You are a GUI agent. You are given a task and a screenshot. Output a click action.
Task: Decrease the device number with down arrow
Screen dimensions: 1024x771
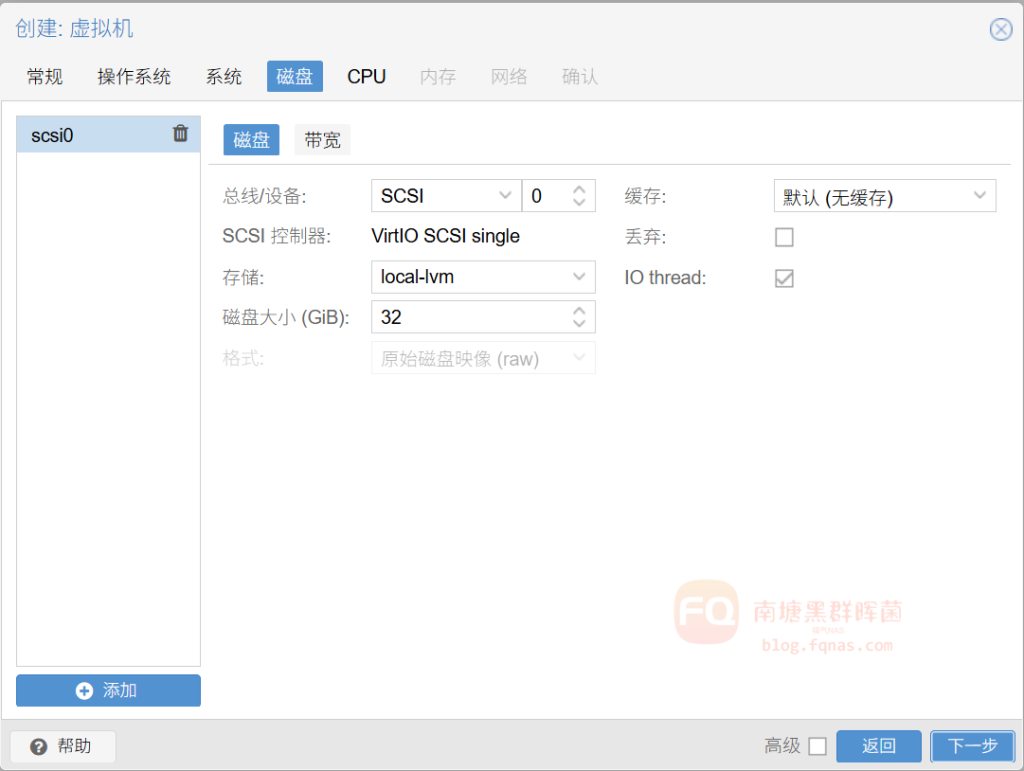coord(579,203)
